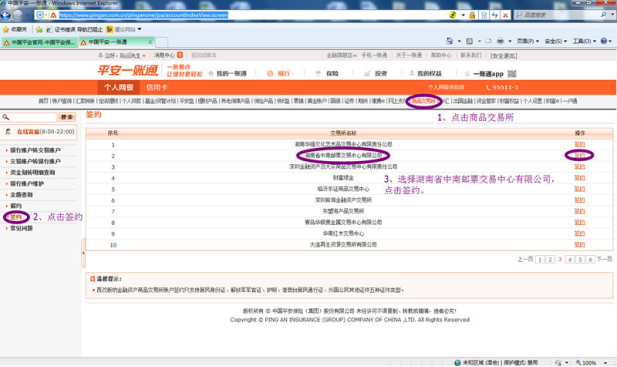Click the refresh icon in address bar
The image size is (617, 367).
coord(495,15)
